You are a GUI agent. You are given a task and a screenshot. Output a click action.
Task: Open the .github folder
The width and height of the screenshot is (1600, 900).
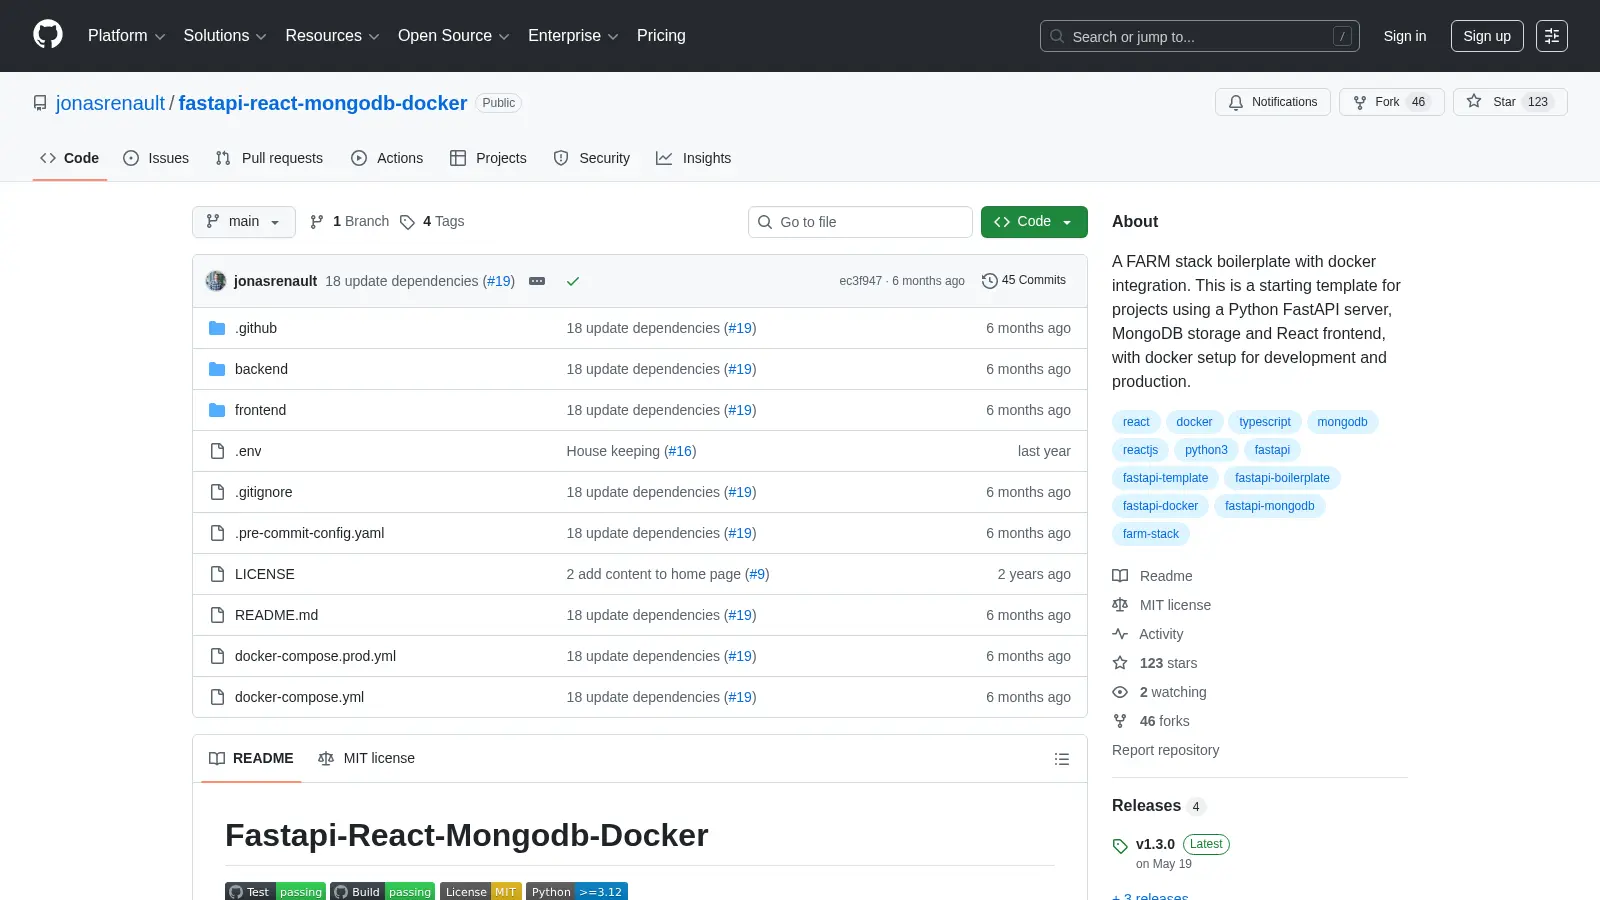[256, 328]
